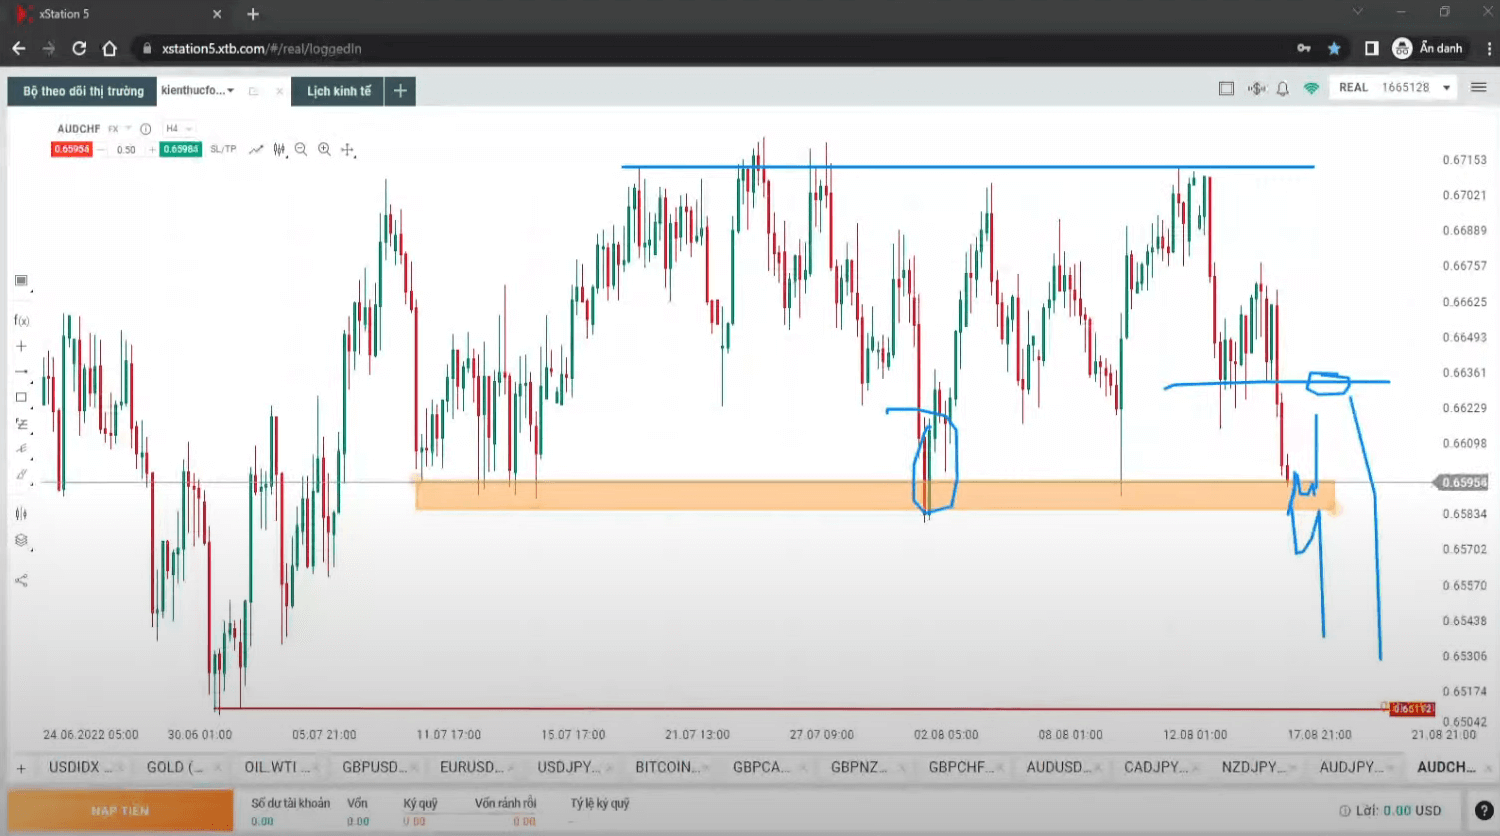Open the candlestick chart style icon
This screenshot has width=1500, height=836.
(x=279, y=149)
